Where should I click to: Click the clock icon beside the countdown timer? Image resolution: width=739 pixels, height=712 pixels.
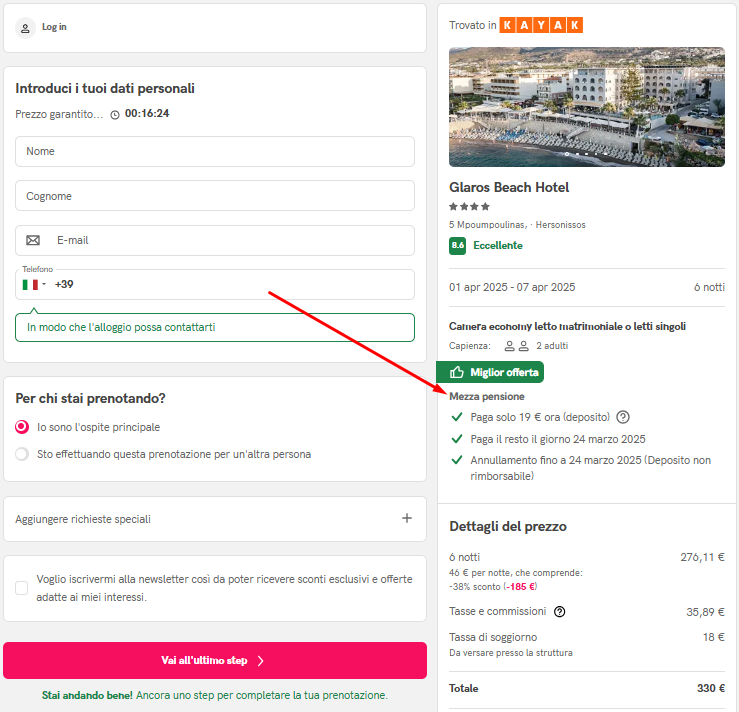[x=115, y=115]
